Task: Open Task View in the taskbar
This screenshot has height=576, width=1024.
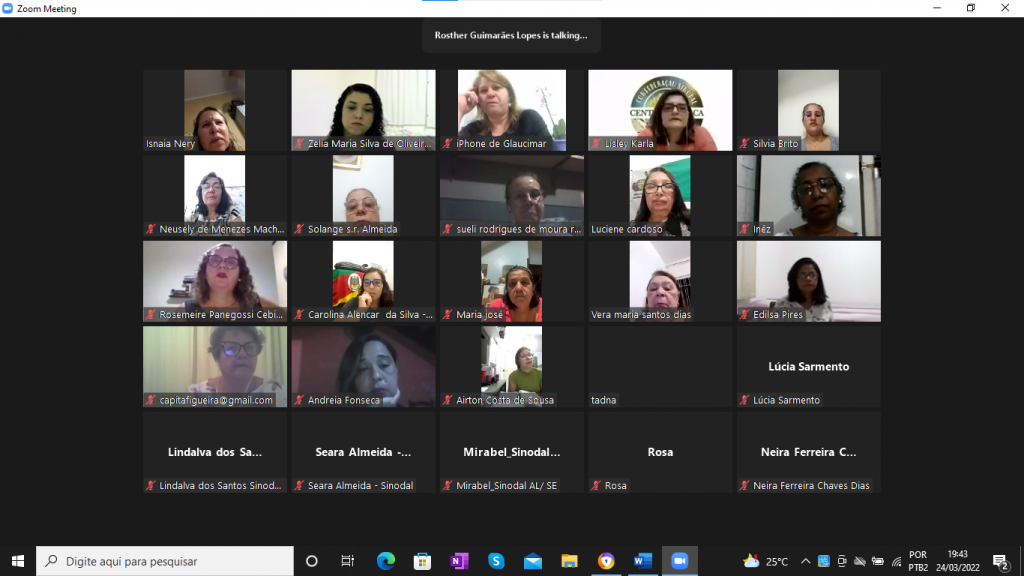Action: [348, 561]
